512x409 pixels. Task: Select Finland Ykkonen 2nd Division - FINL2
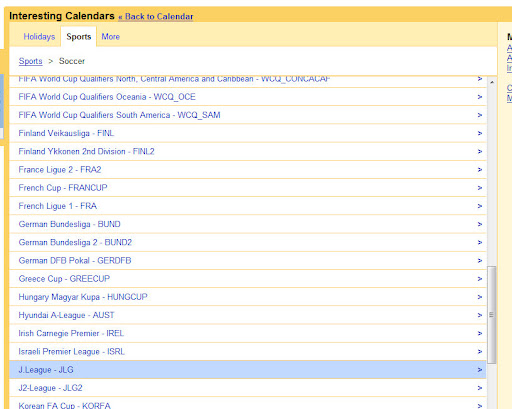(x=248, y=151)
